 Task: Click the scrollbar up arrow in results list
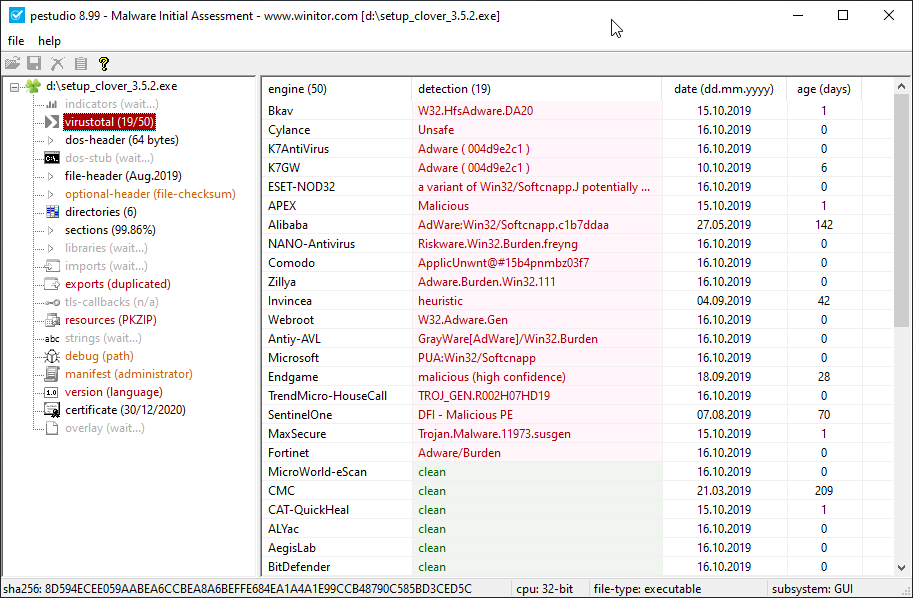click(x=901, y=86)
